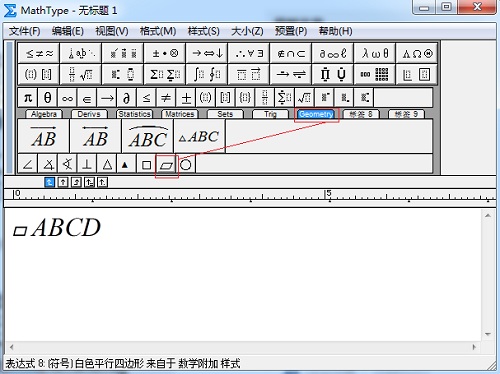Screen dimensions: 500x374
Task: Select the first highlighted tab stop type
Action: pos(49,182)
